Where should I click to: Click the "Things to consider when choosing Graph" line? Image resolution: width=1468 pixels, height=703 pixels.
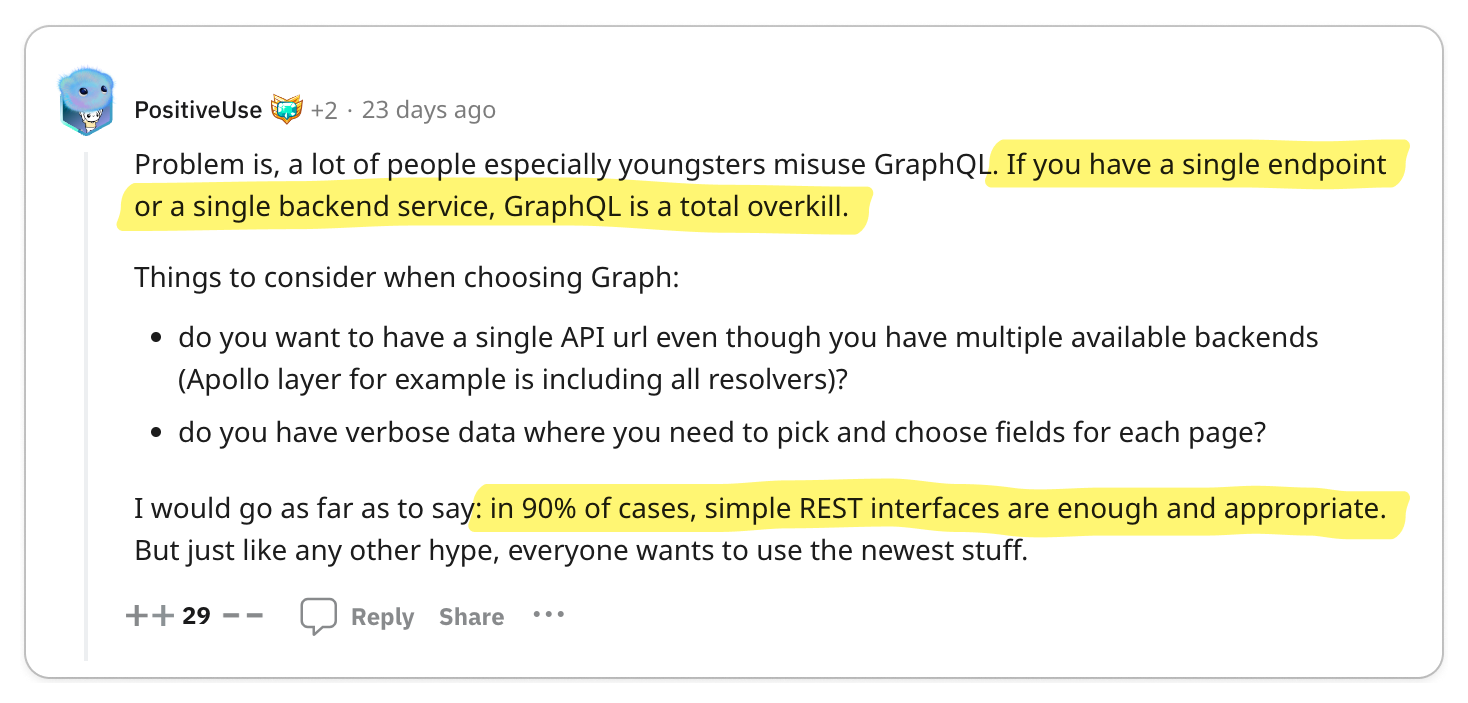pos(407,277)
